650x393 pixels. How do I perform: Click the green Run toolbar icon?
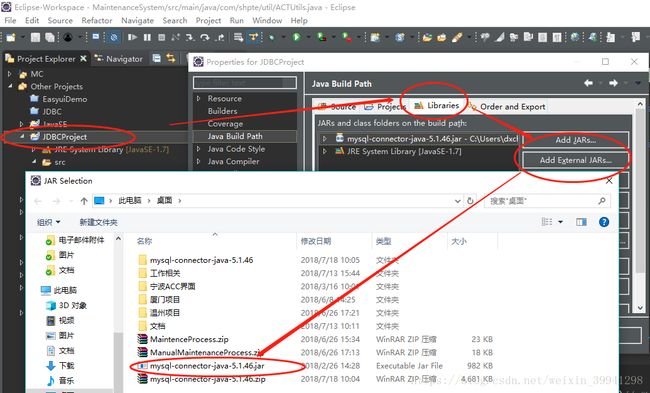pos(296,38)
